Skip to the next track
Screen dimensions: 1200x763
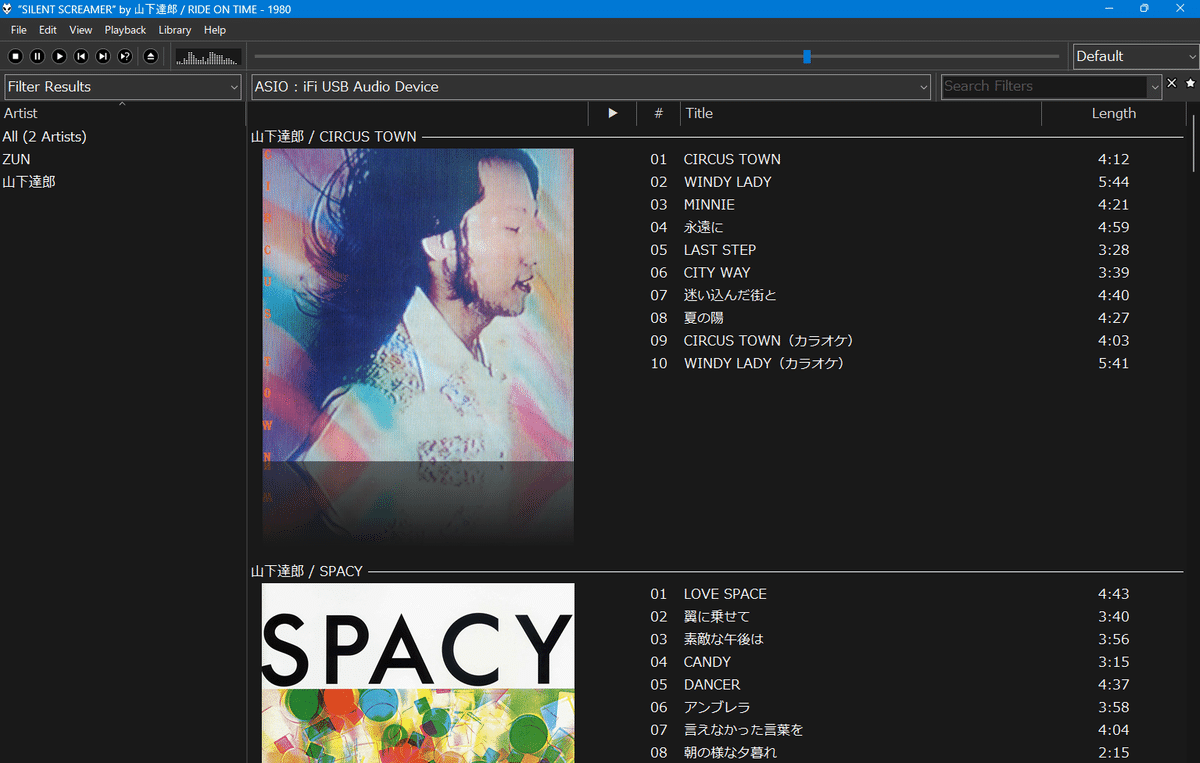pos(103,57)
